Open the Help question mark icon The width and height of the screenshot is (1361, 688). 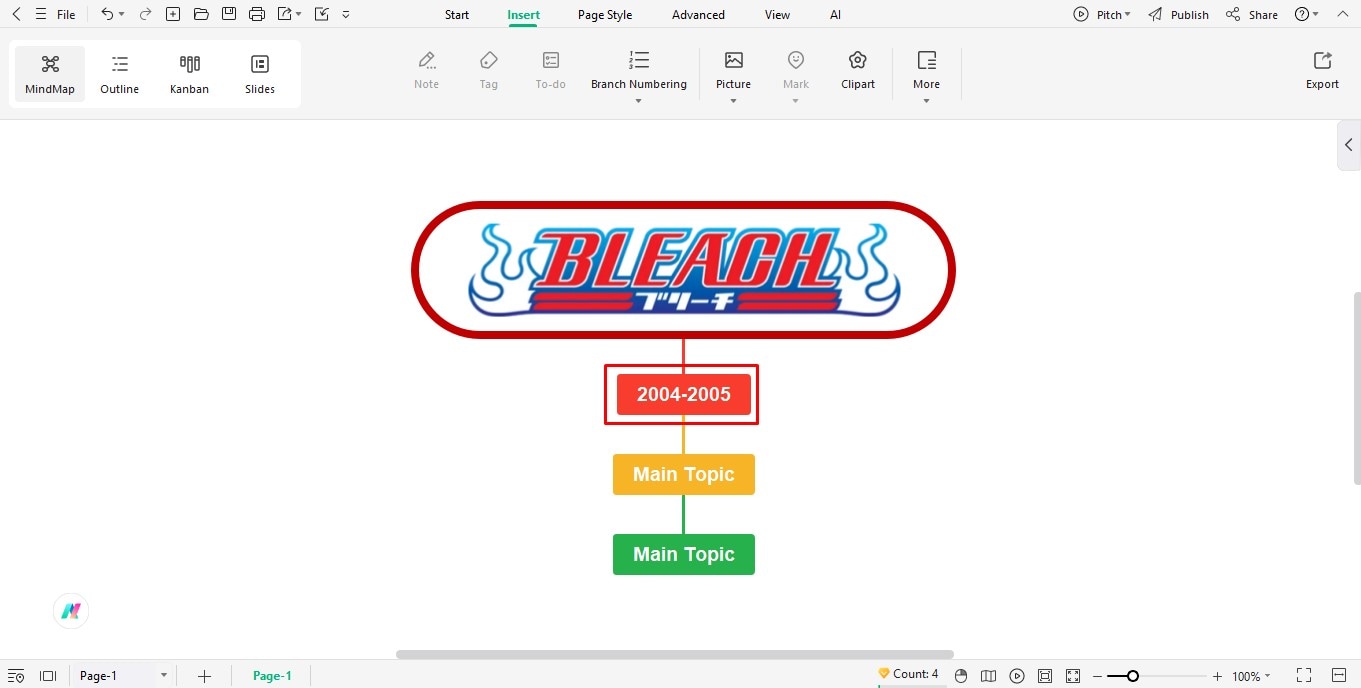1301,14
